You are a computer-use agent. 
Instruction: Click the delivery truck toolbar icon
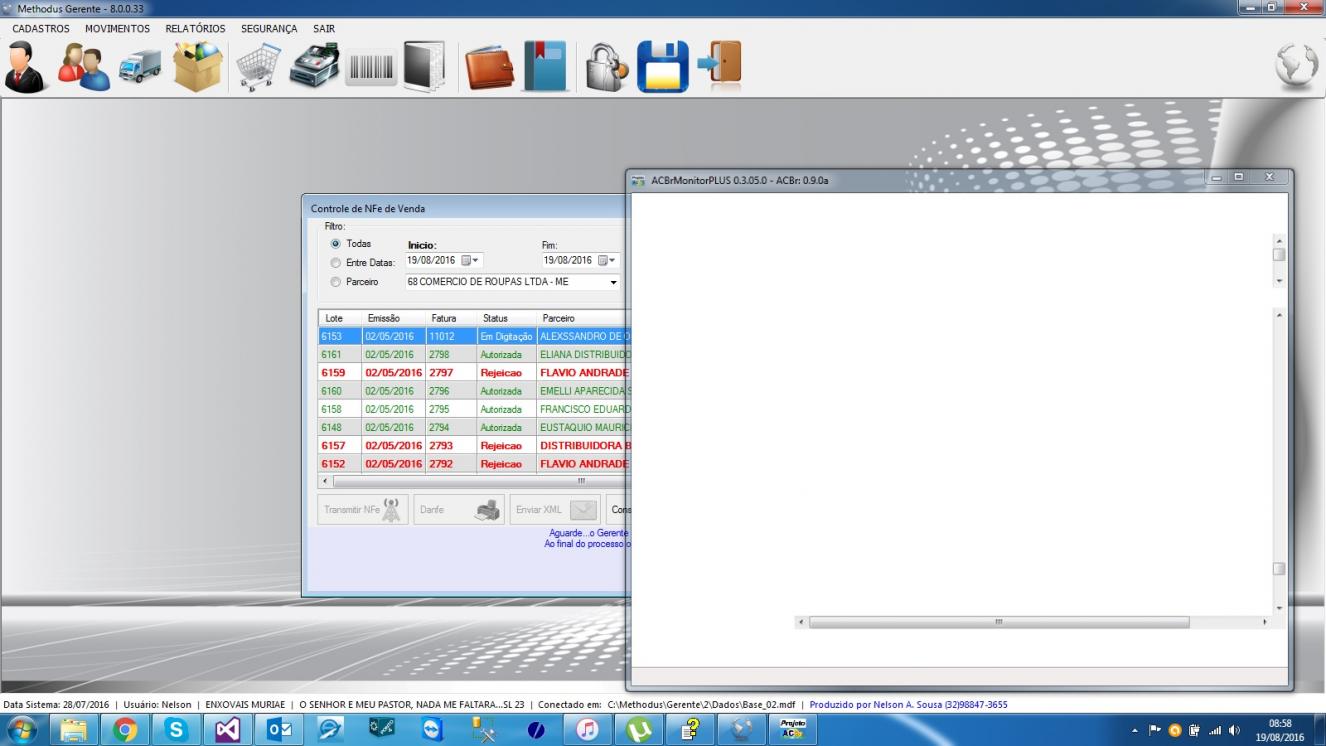tap(140, 66)
